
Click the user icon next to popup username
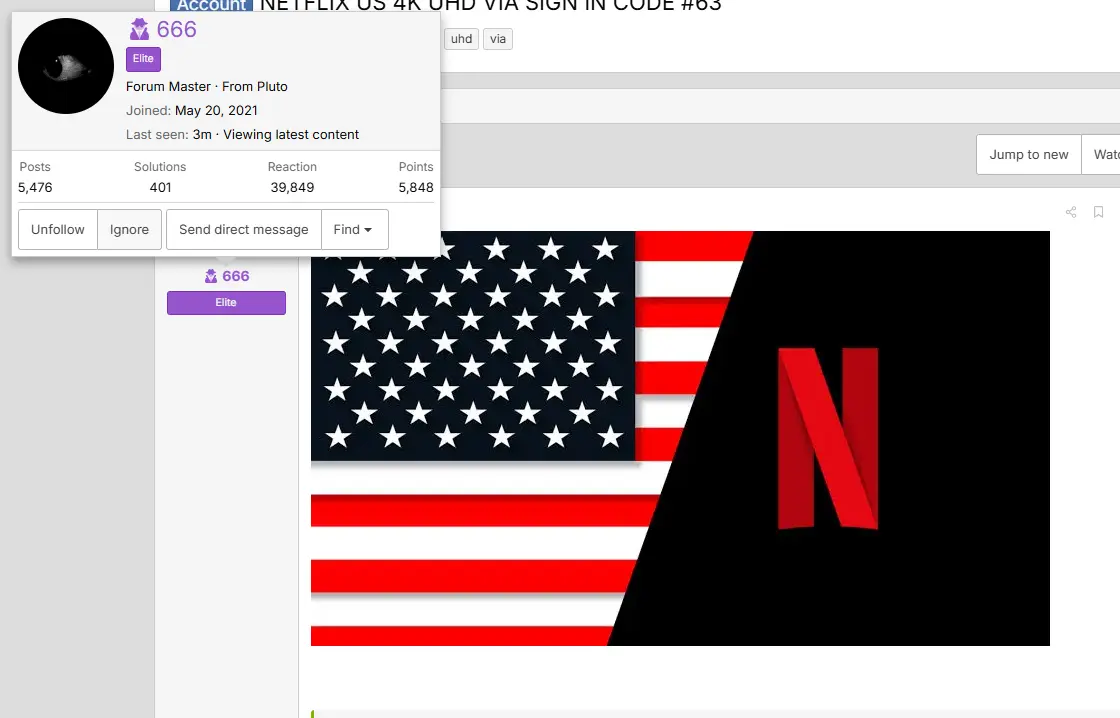click(139, 29)
